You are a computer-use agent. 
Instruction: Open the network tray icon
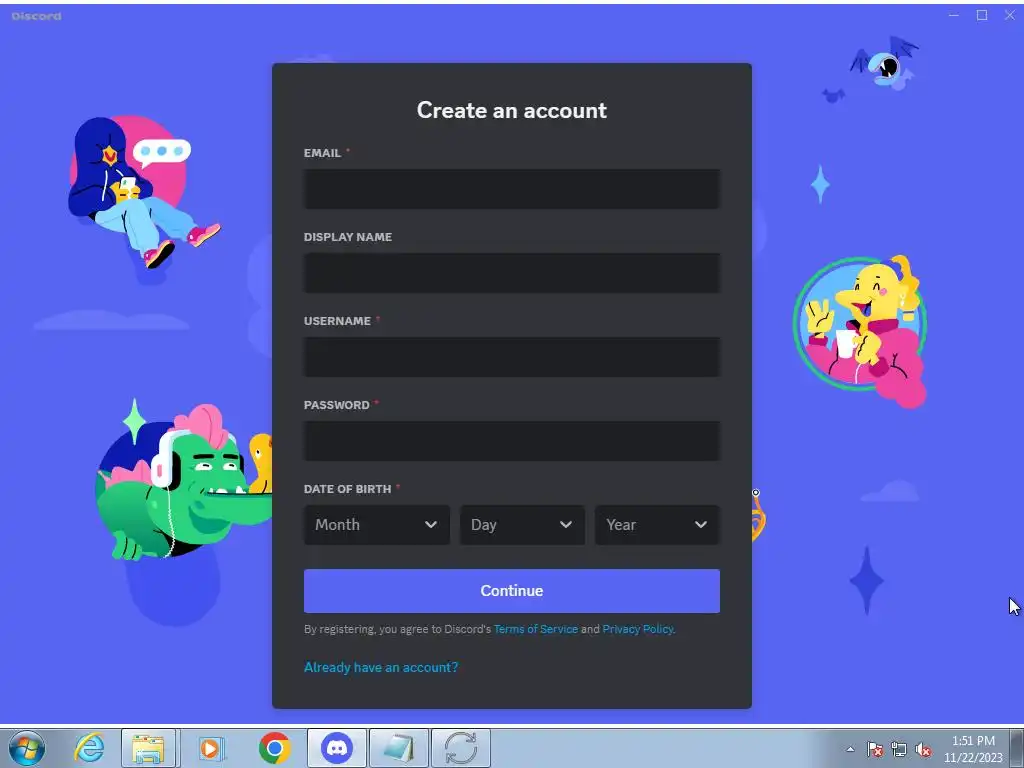899,749
